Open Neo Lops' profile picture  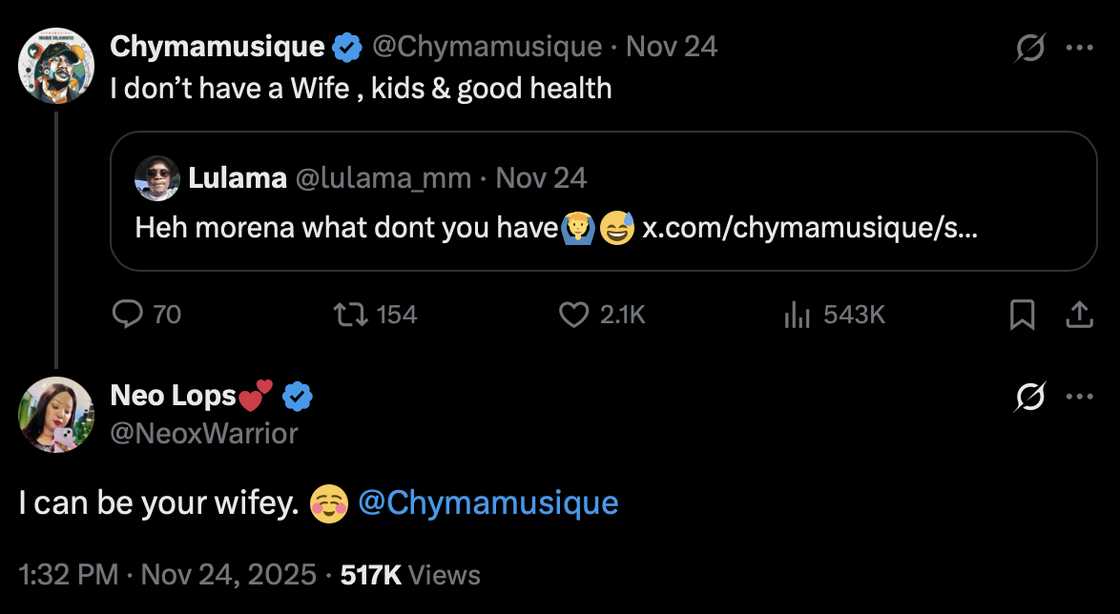pyautogui.click(x=55, y=414)
